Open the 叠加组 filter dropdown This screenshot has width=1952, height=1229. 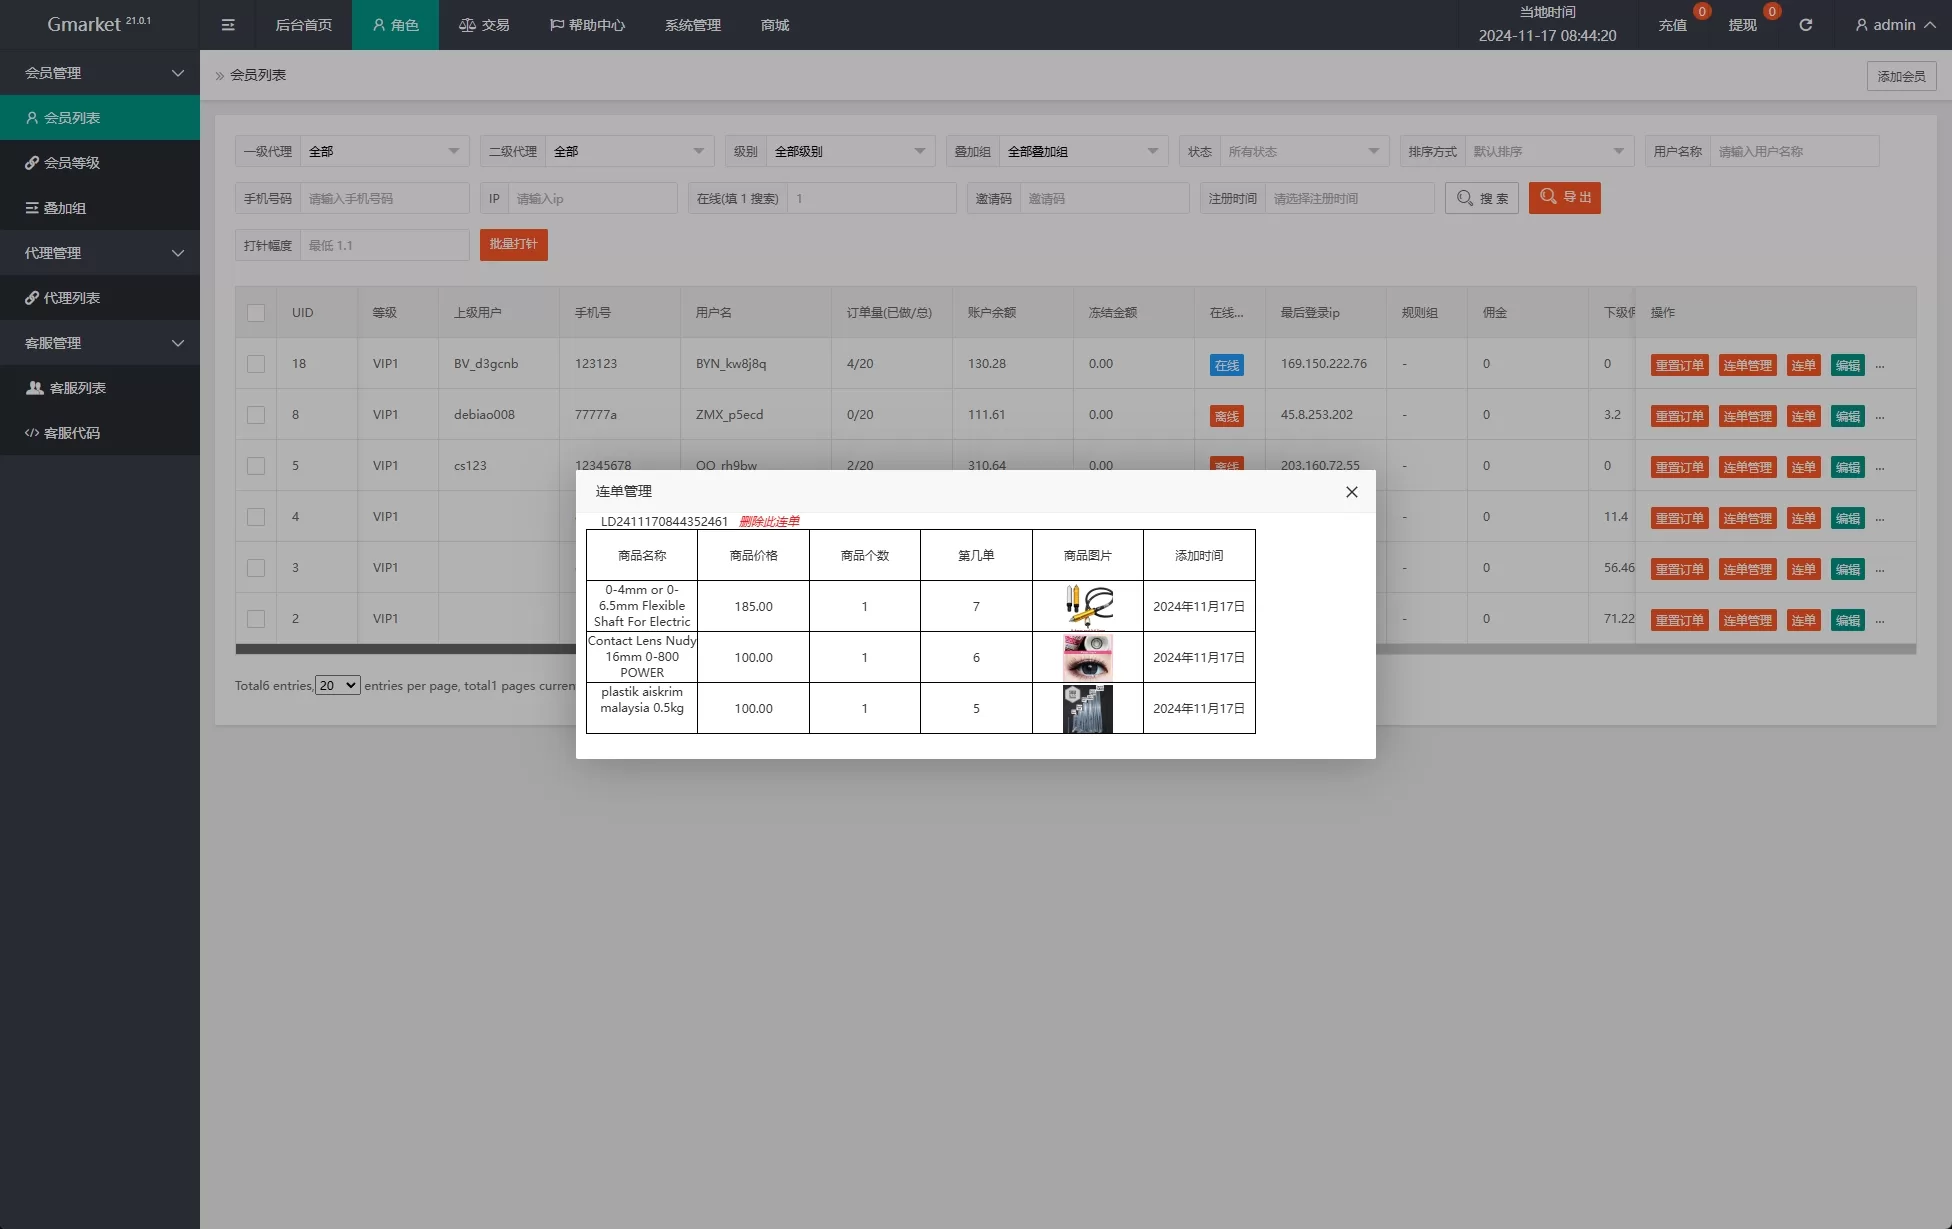pyautogui.click(x=1082, y=152)
